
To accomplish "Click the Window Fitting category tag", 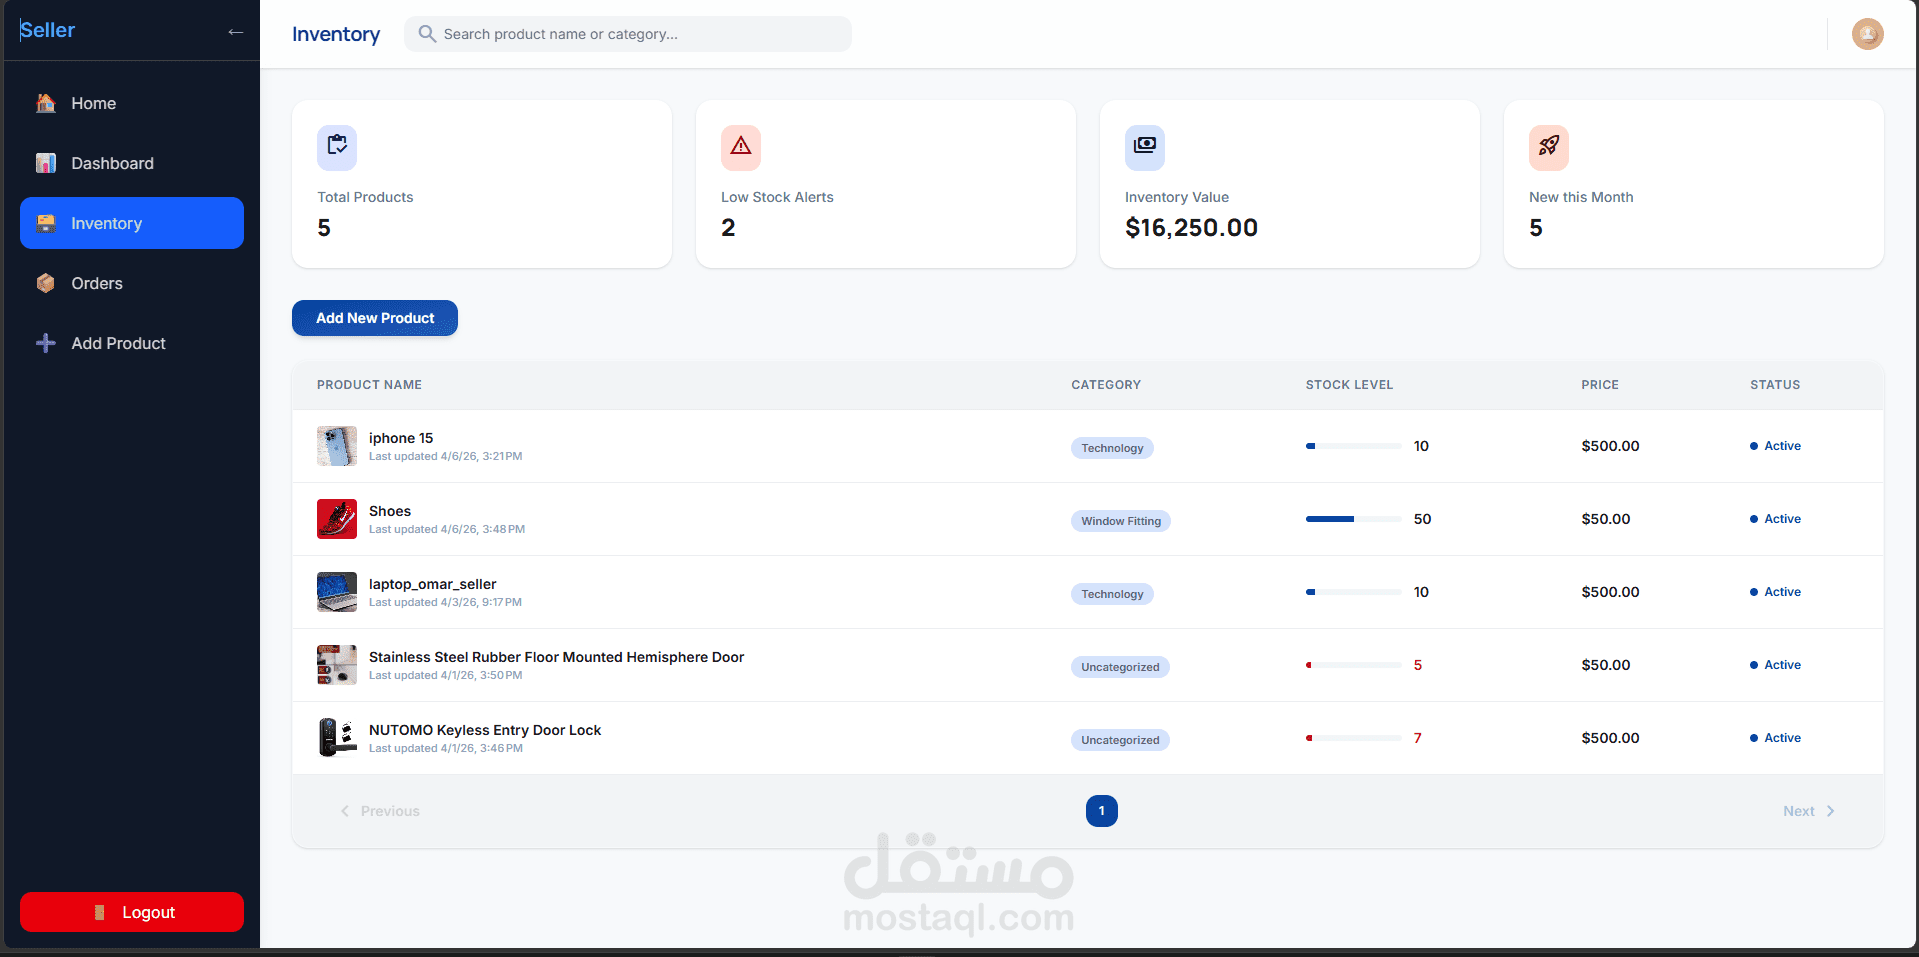I will coord(1121,521).
